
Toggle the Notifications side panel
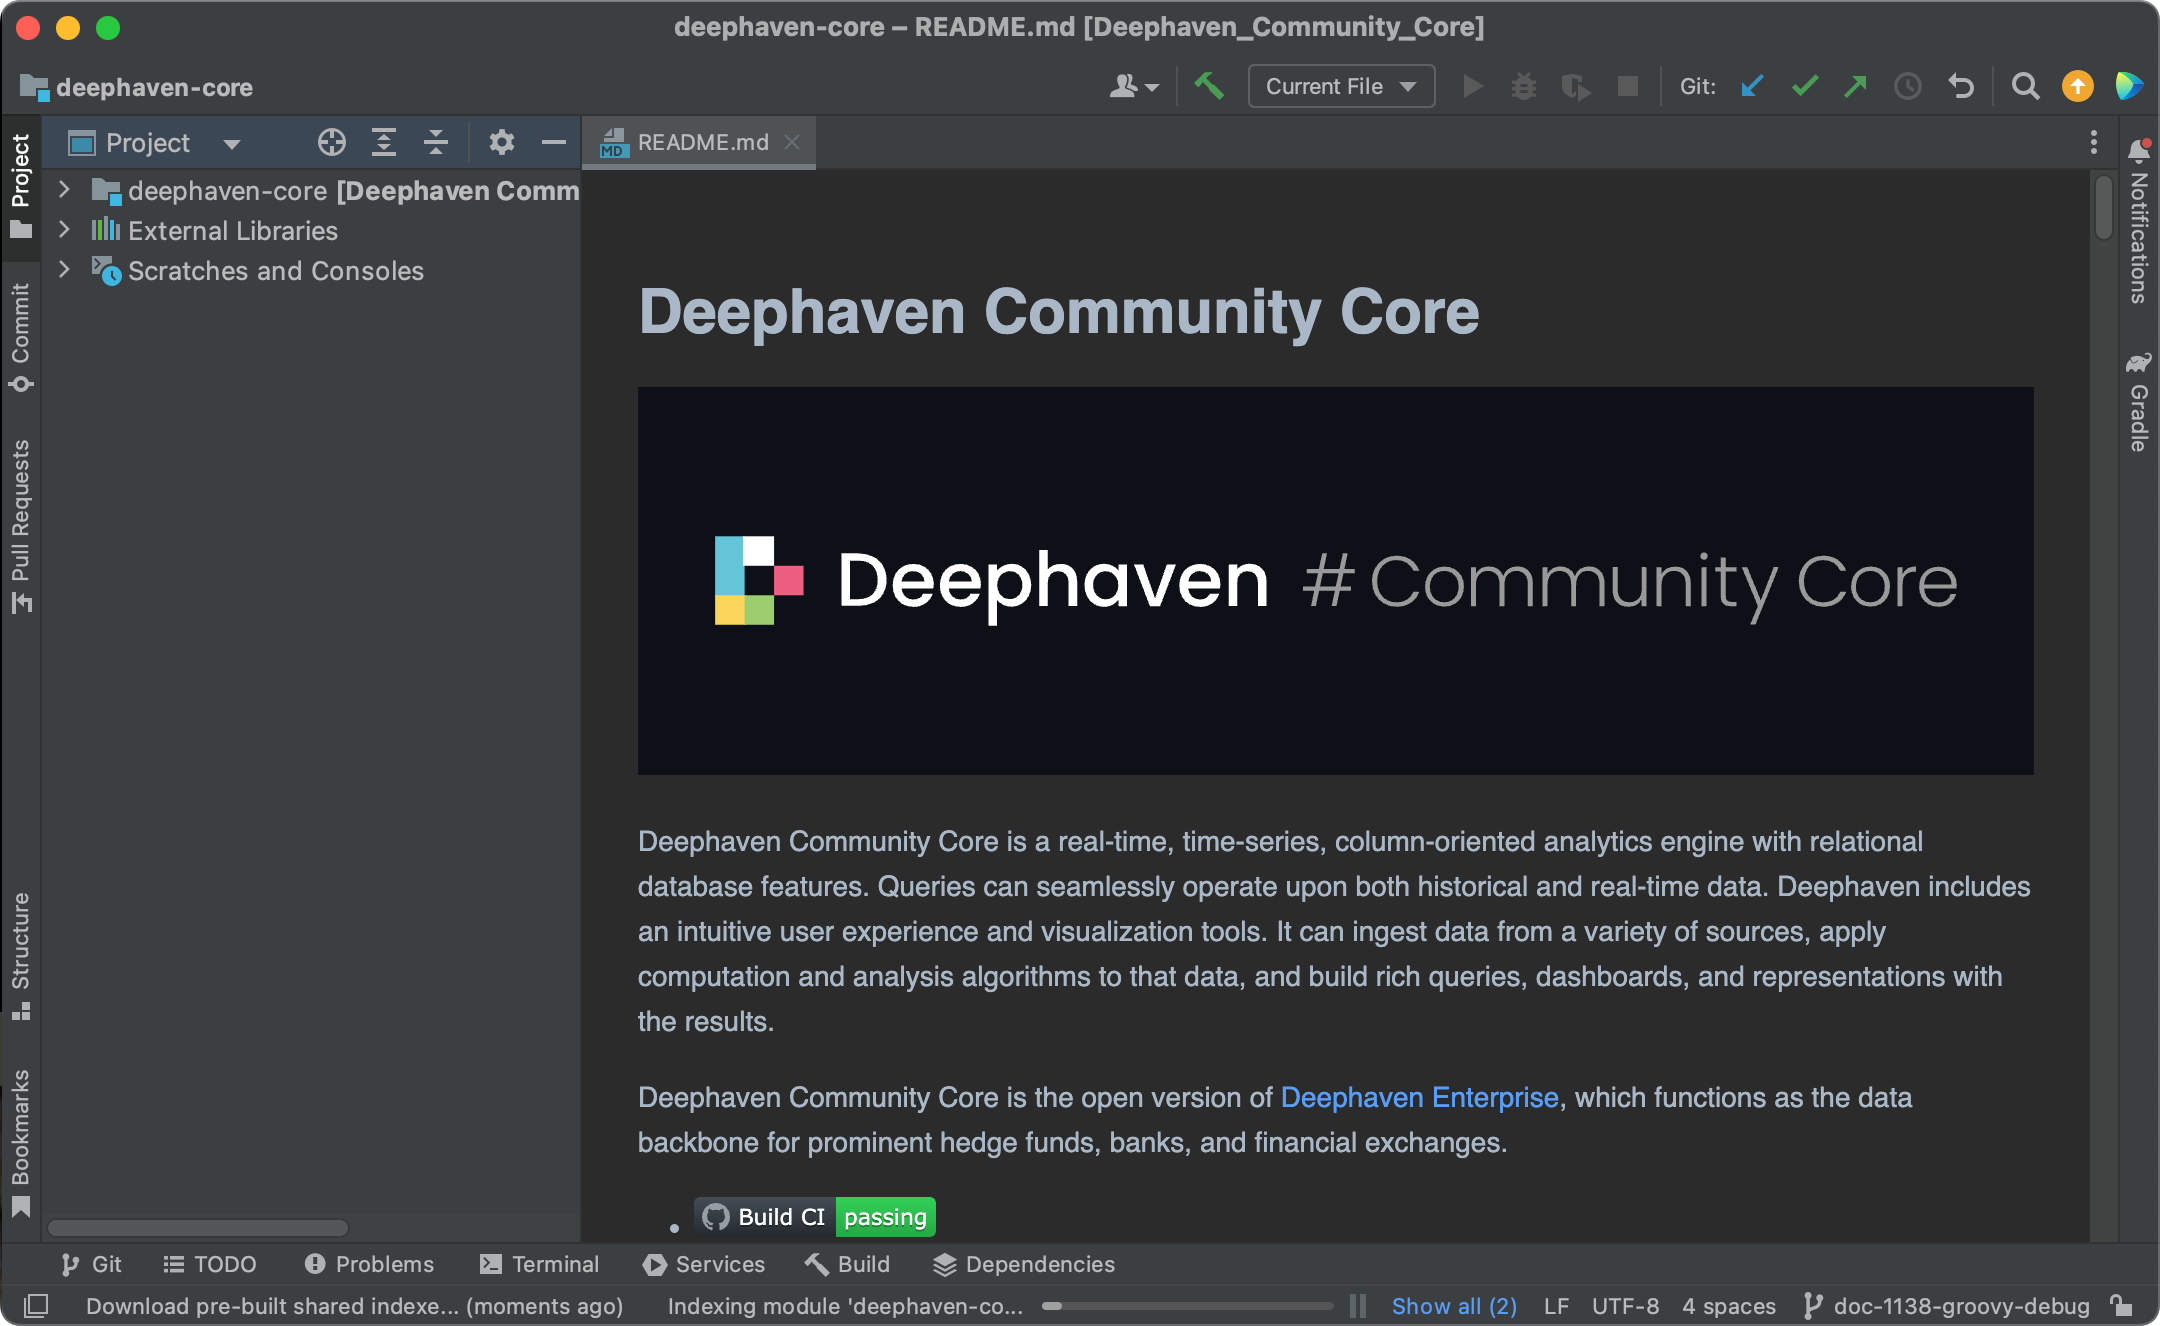(x=2138, y=221)
